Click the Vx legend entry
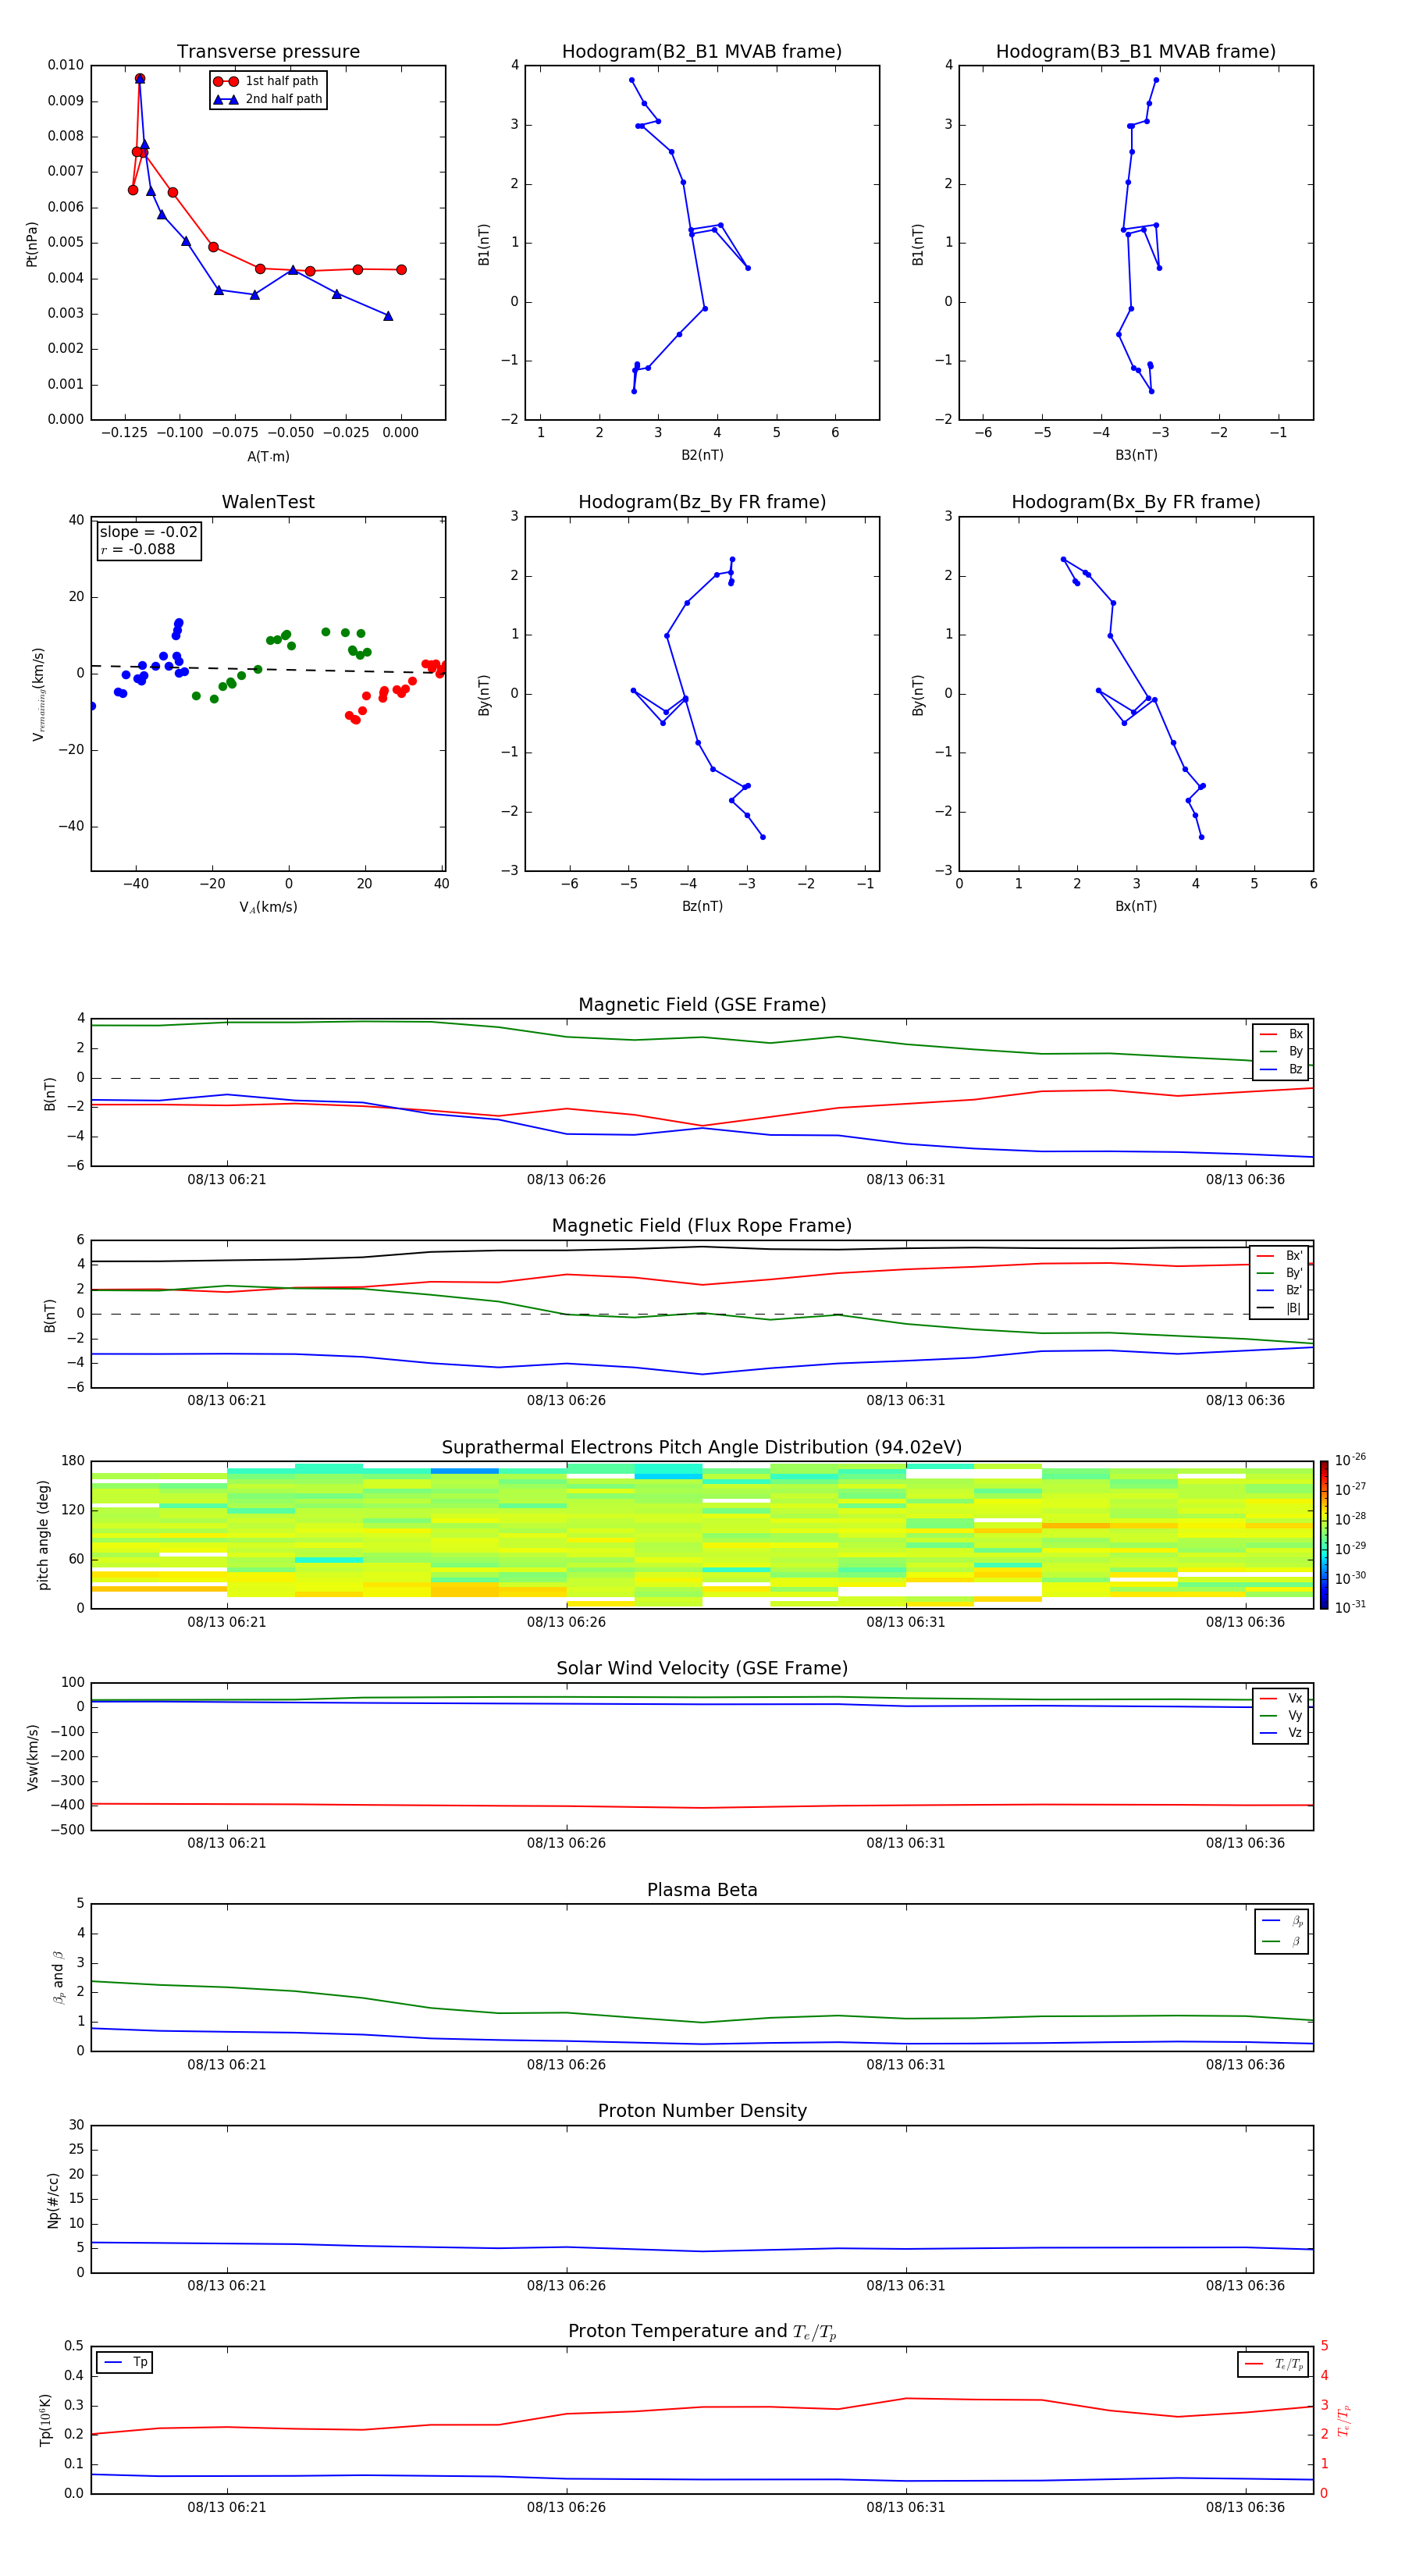Viewport: 1405px width, 2576px height. (1281, 1698)
